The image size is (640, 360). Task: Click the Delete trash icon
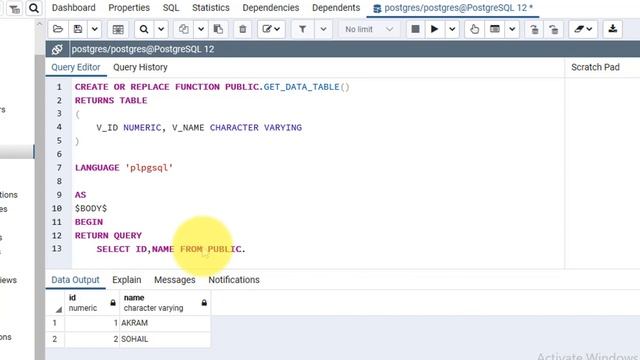pos(242,29)
